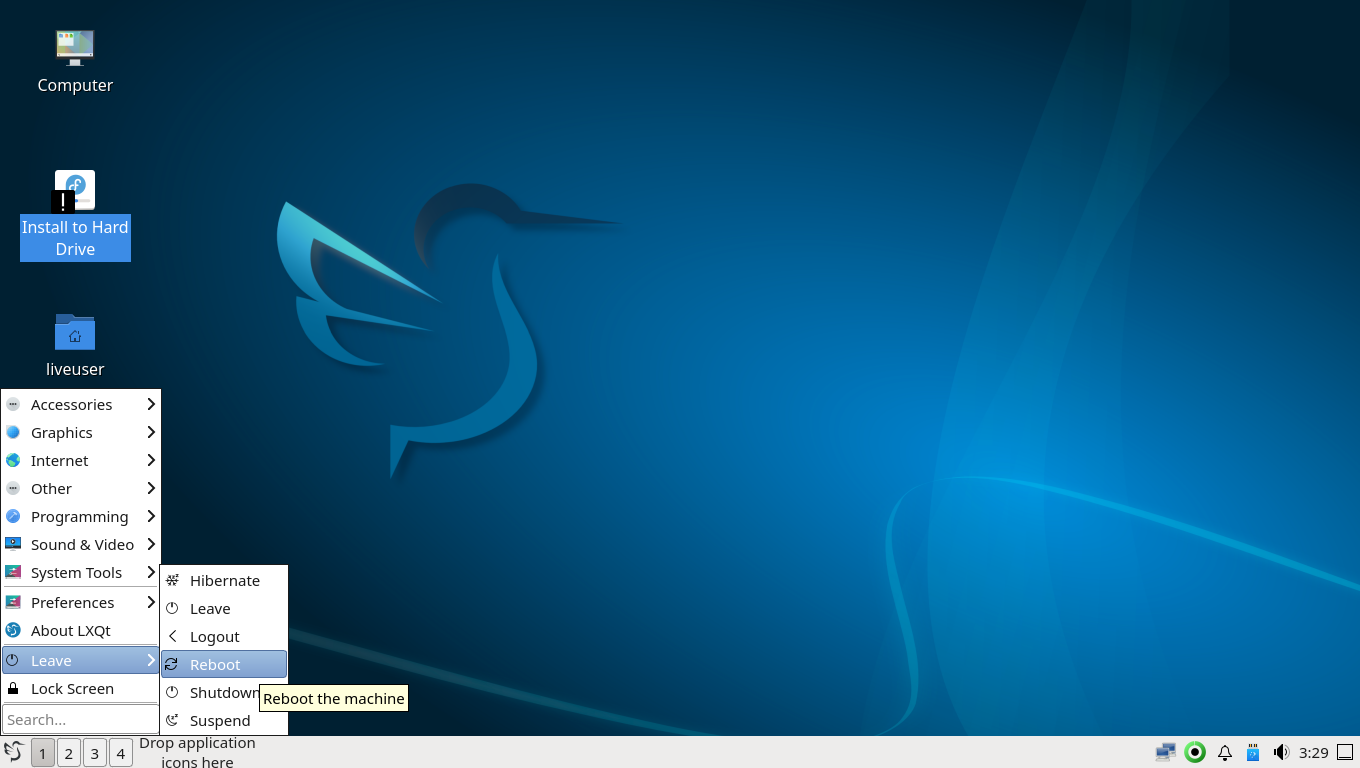Image resolution: width=1360 pixels, height=768 pixels.
Task: Choose Suspend from the submenu
Action: [224, 721]
